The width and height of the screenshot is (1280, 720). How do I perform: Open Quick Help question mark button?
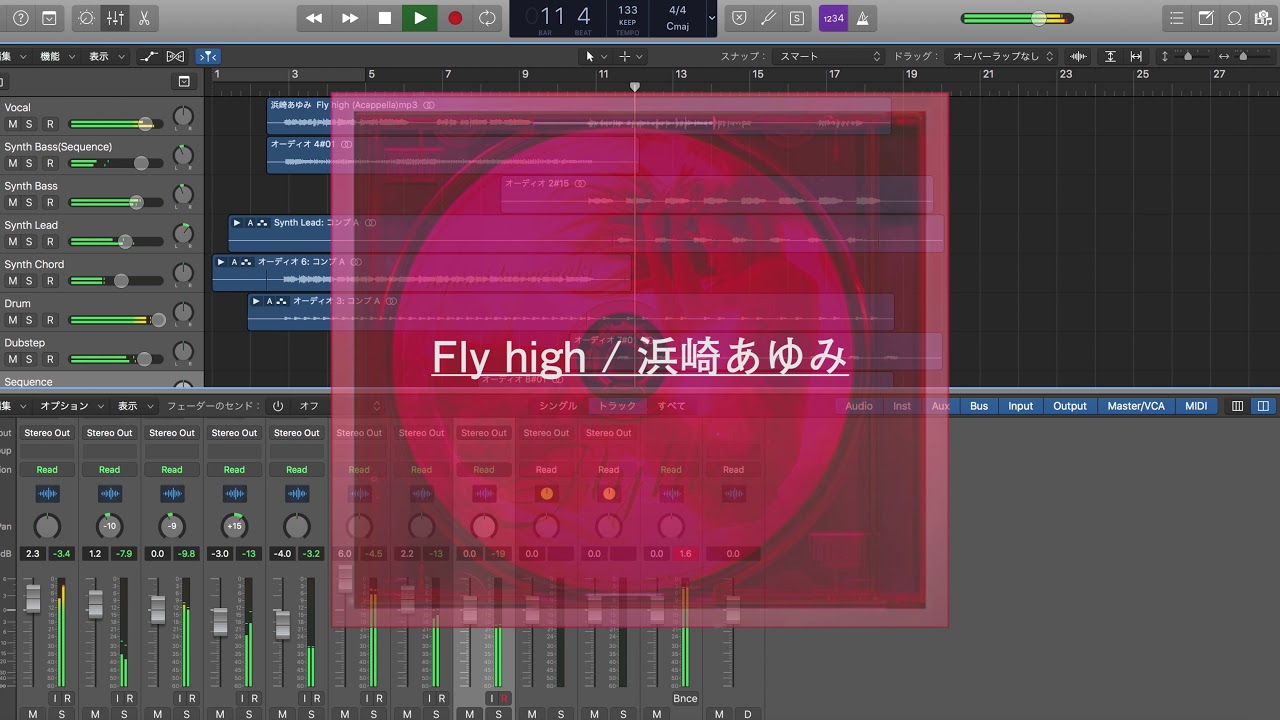(x=21, y=18)
